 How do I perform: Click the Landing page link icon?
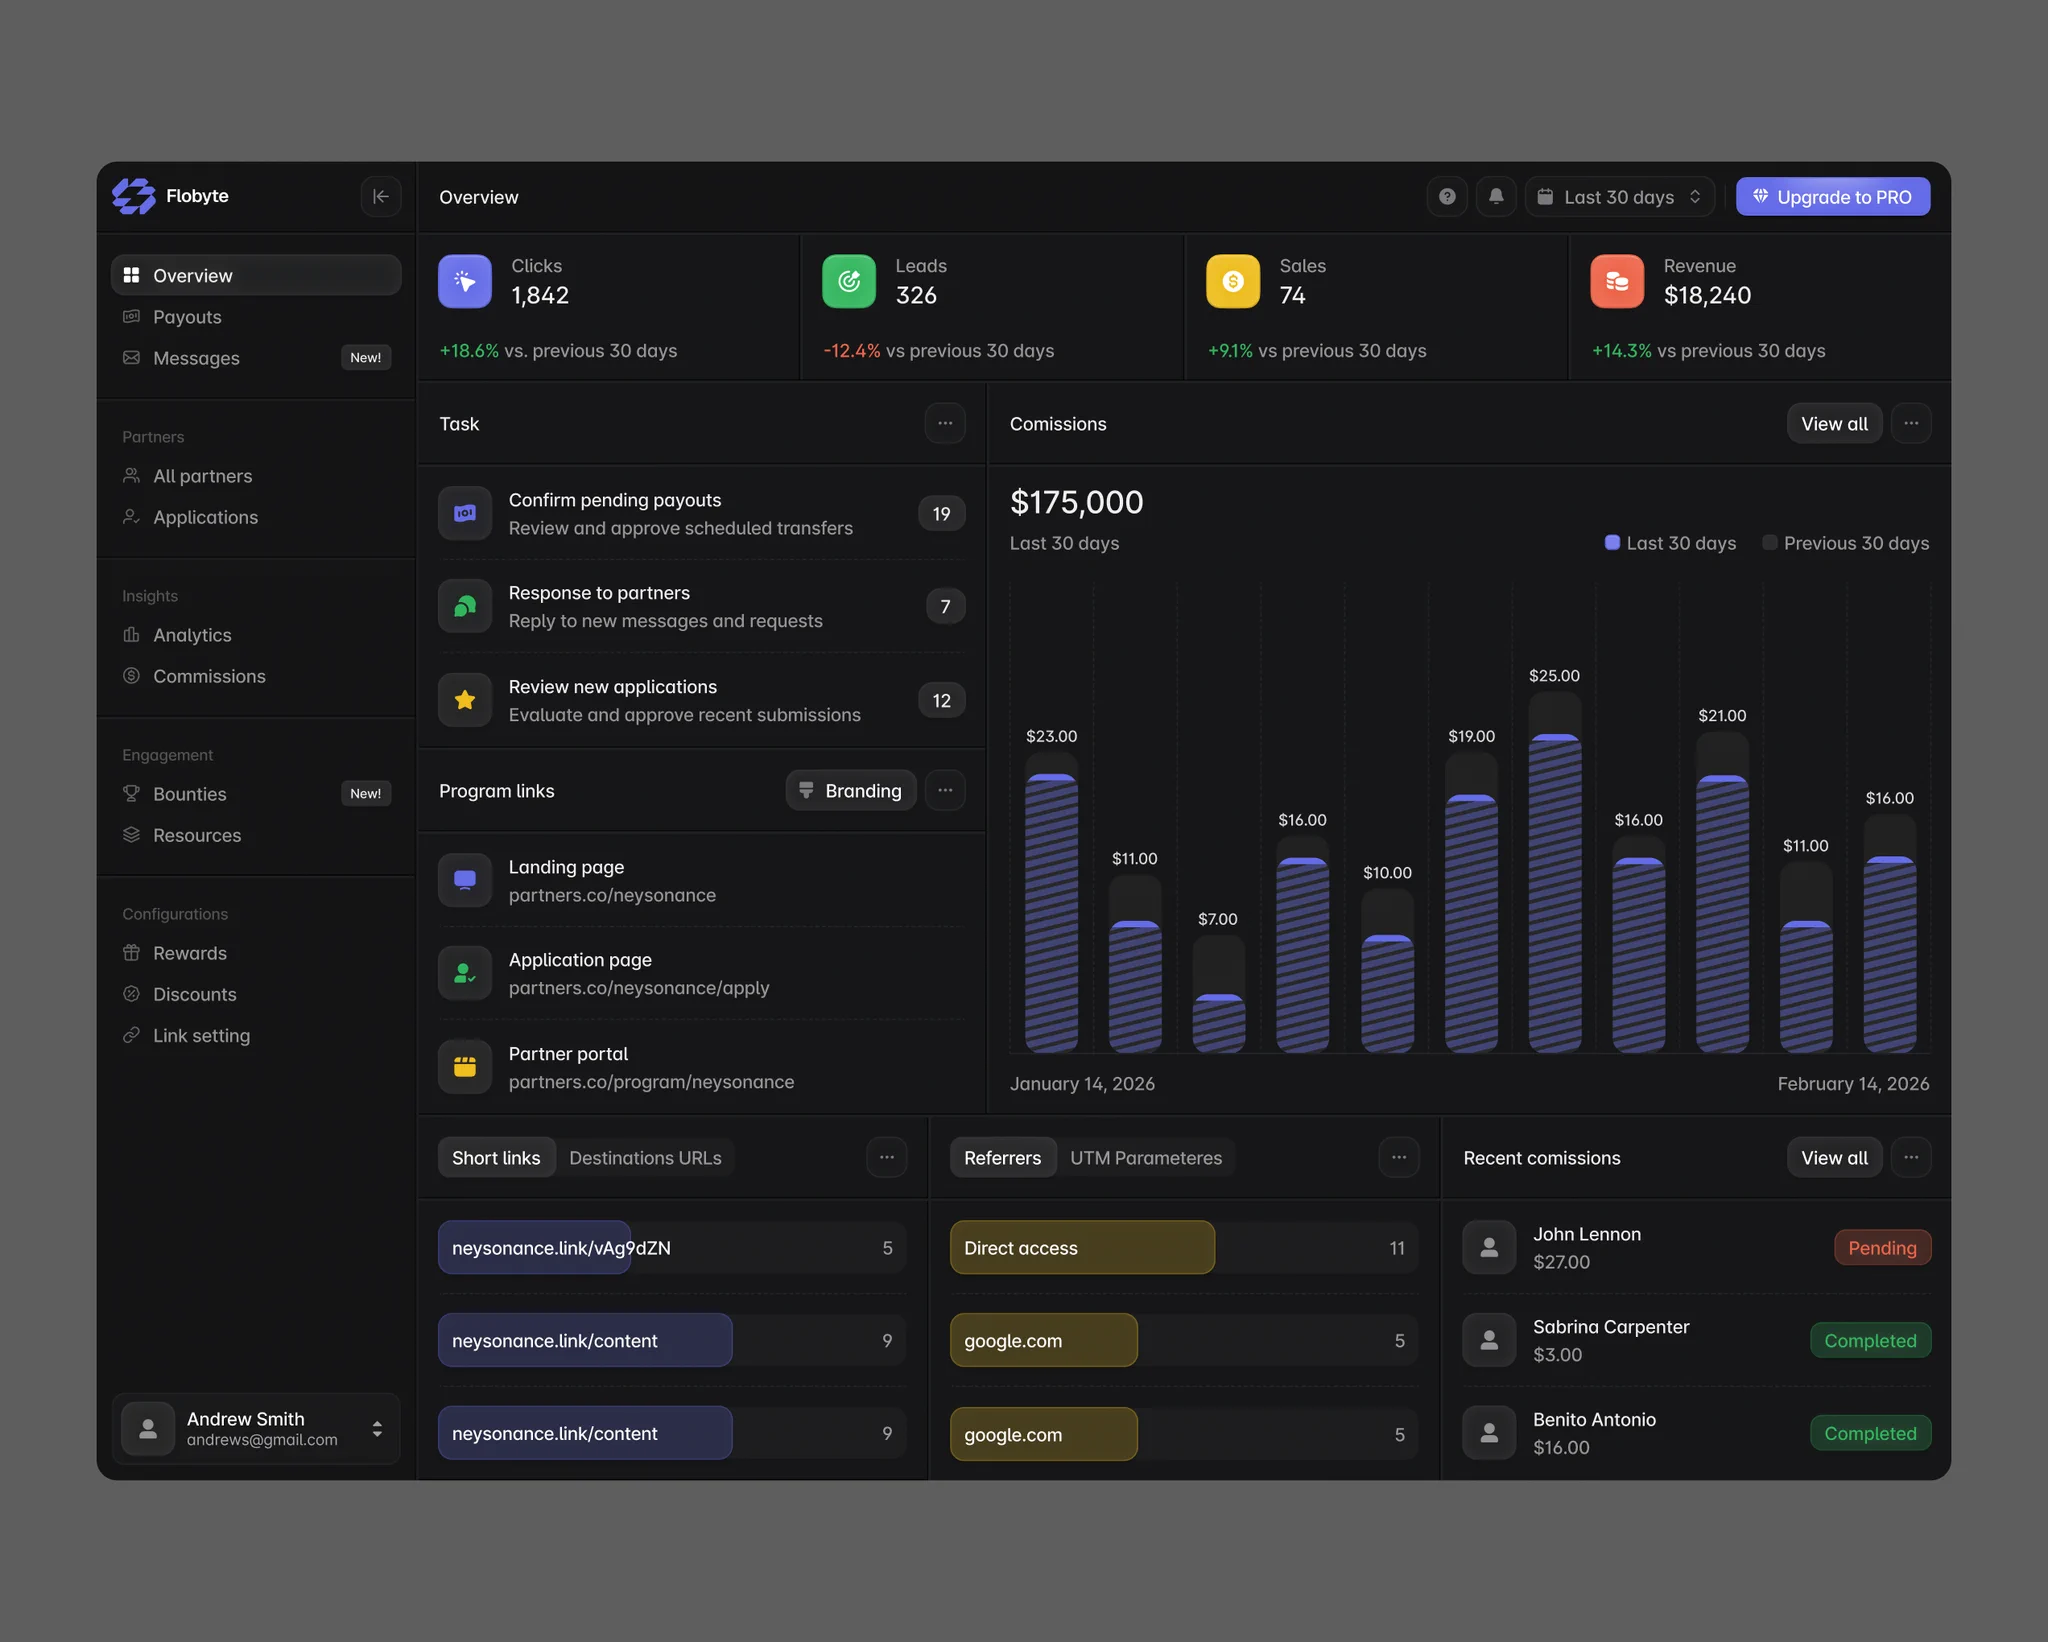coord(465,880)
